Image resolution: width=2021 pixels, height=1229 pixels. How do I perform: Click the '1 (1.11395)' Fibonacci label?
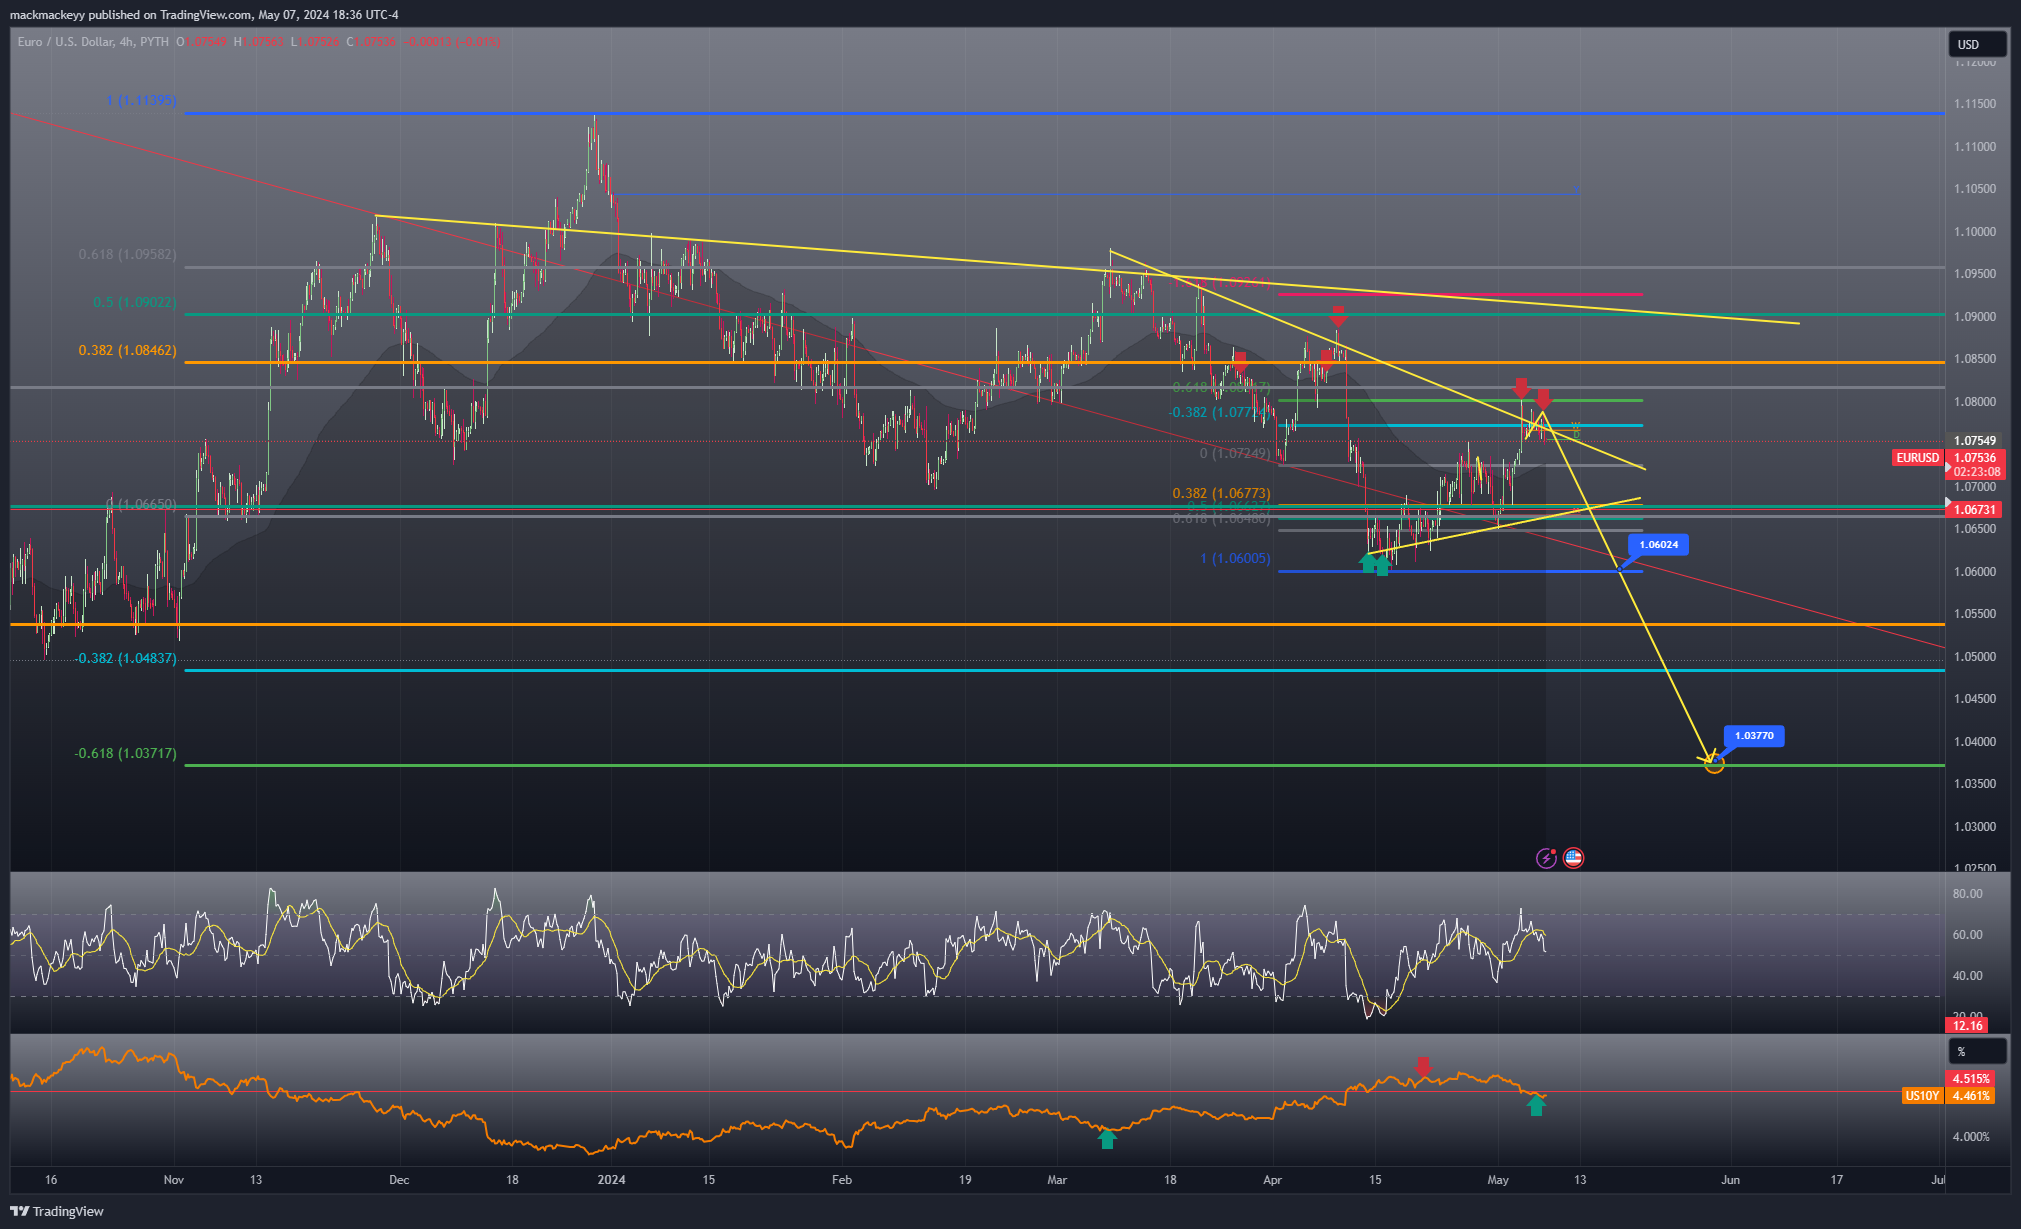[141, 101]
